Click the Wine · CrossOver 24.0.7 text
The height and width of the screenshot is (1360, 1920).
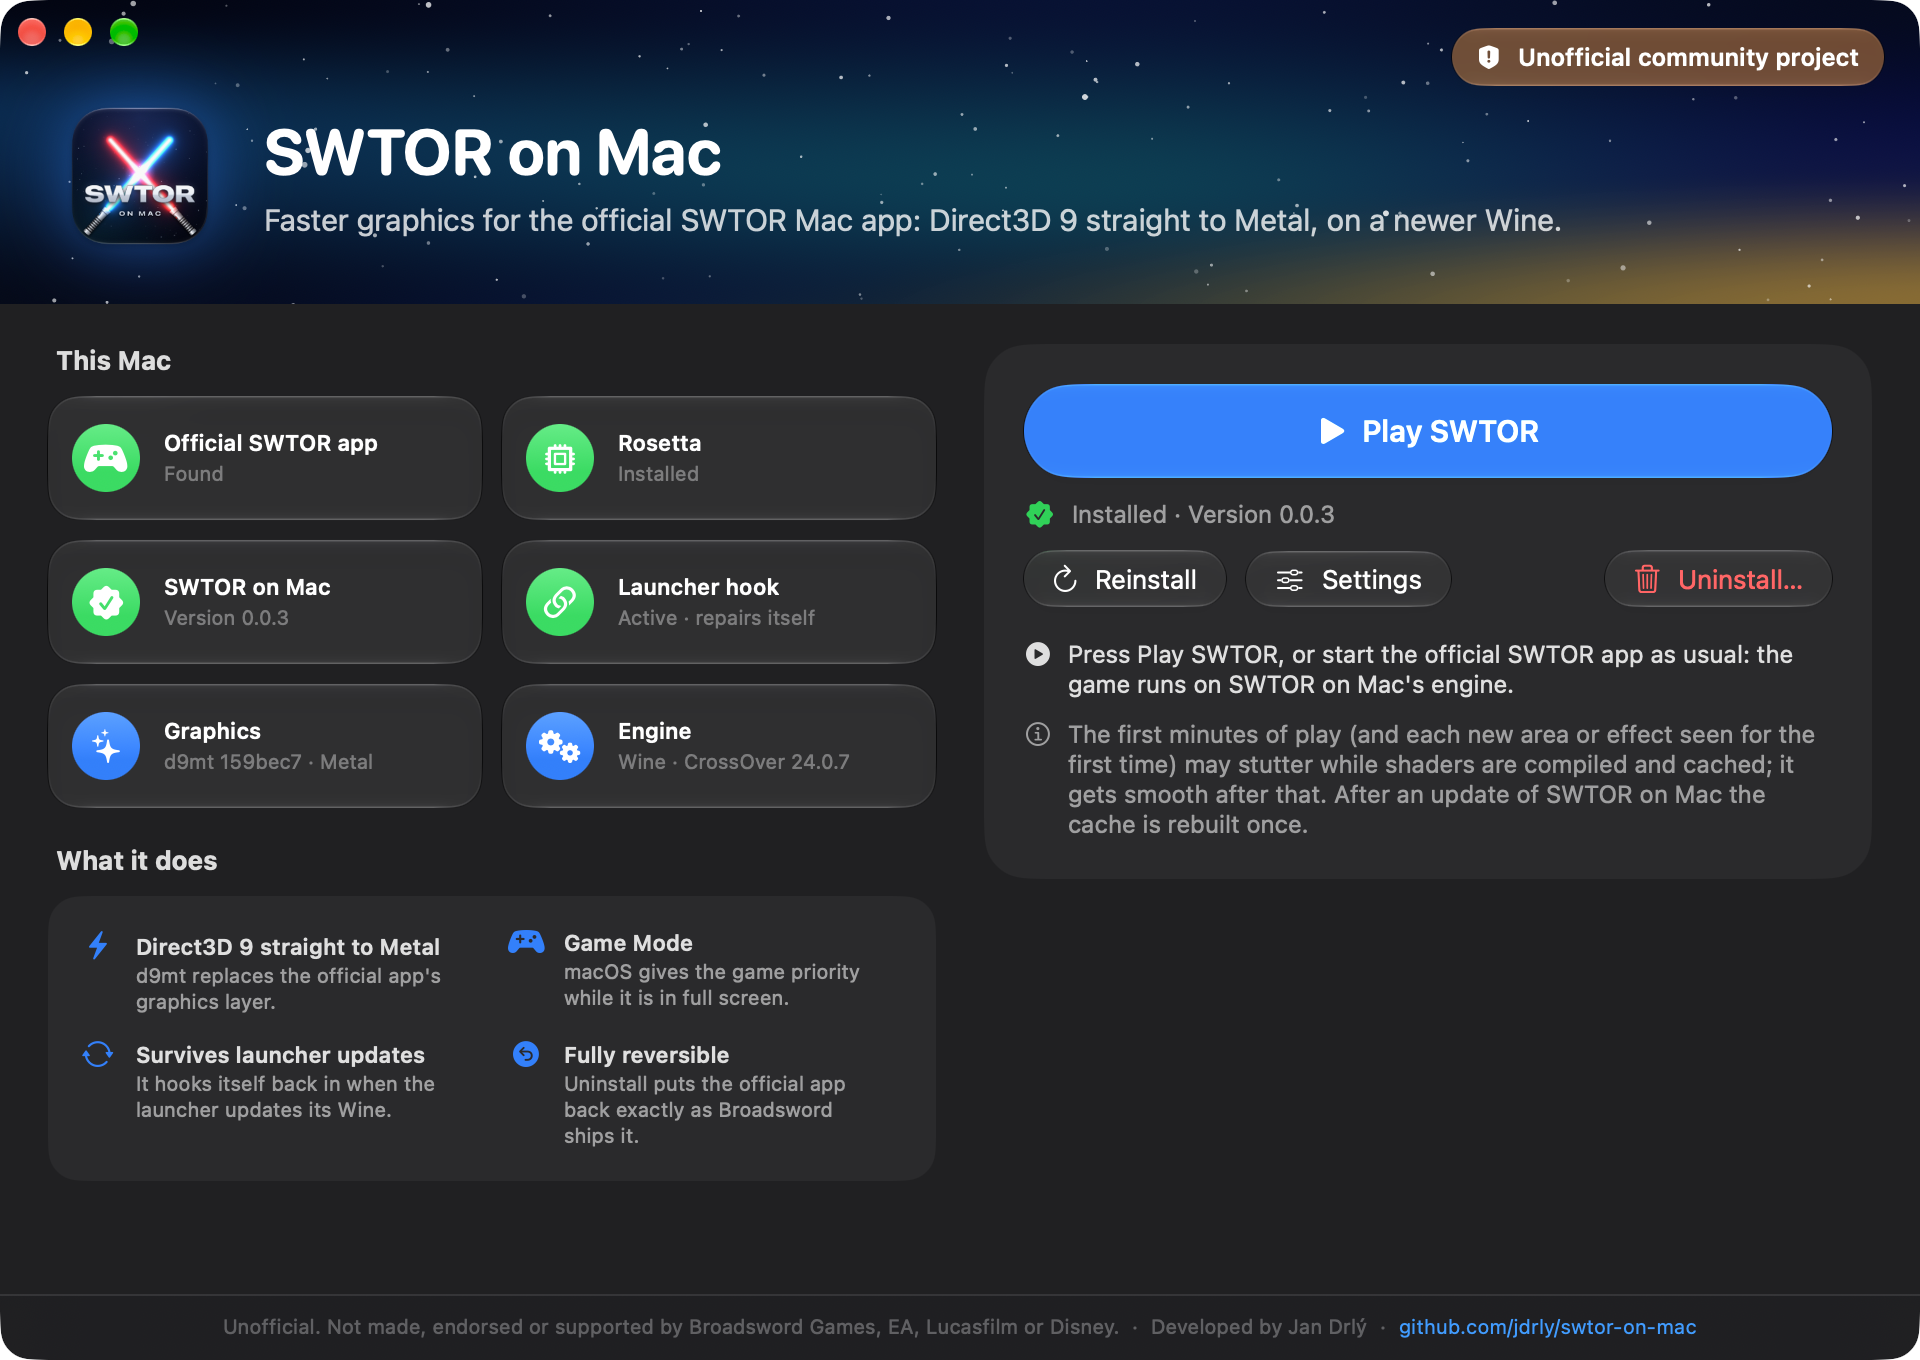[x=733, y=762]
